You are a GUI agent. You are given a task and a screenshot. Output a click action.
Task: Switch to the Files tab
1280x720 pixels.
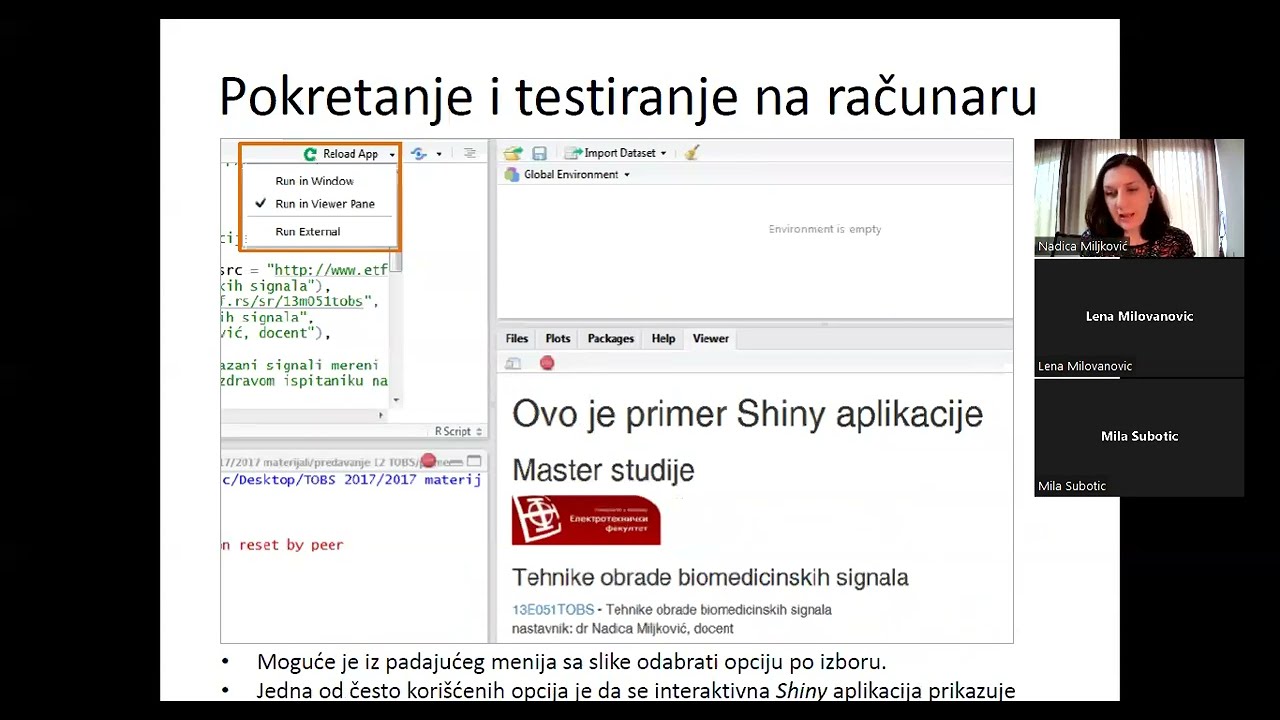pos(517,339)
